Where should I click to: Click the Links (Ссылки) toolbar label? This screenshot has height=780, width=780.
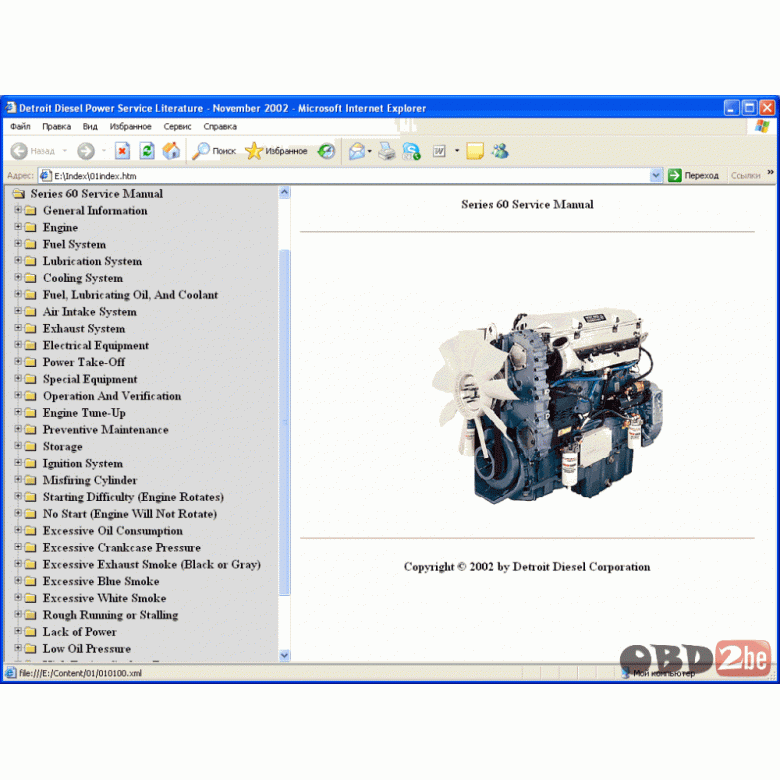[745, 175]
